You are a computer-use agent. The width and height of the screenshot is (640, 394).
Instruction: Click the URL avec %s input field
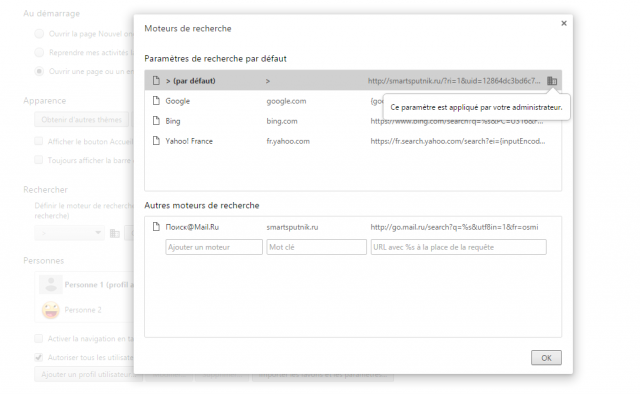coord(458,247)
